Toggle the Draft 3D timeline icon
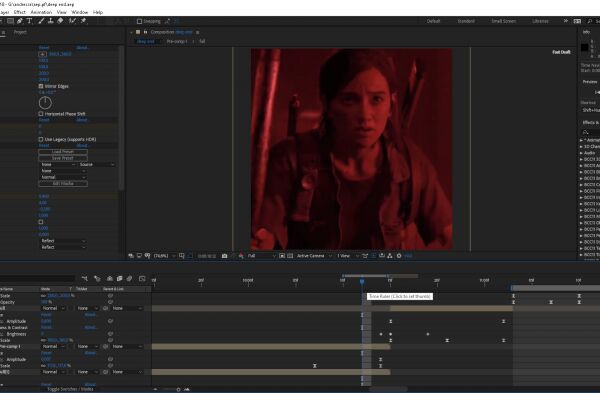The height and width of the screenshot is (393, 600). [97, 279]
